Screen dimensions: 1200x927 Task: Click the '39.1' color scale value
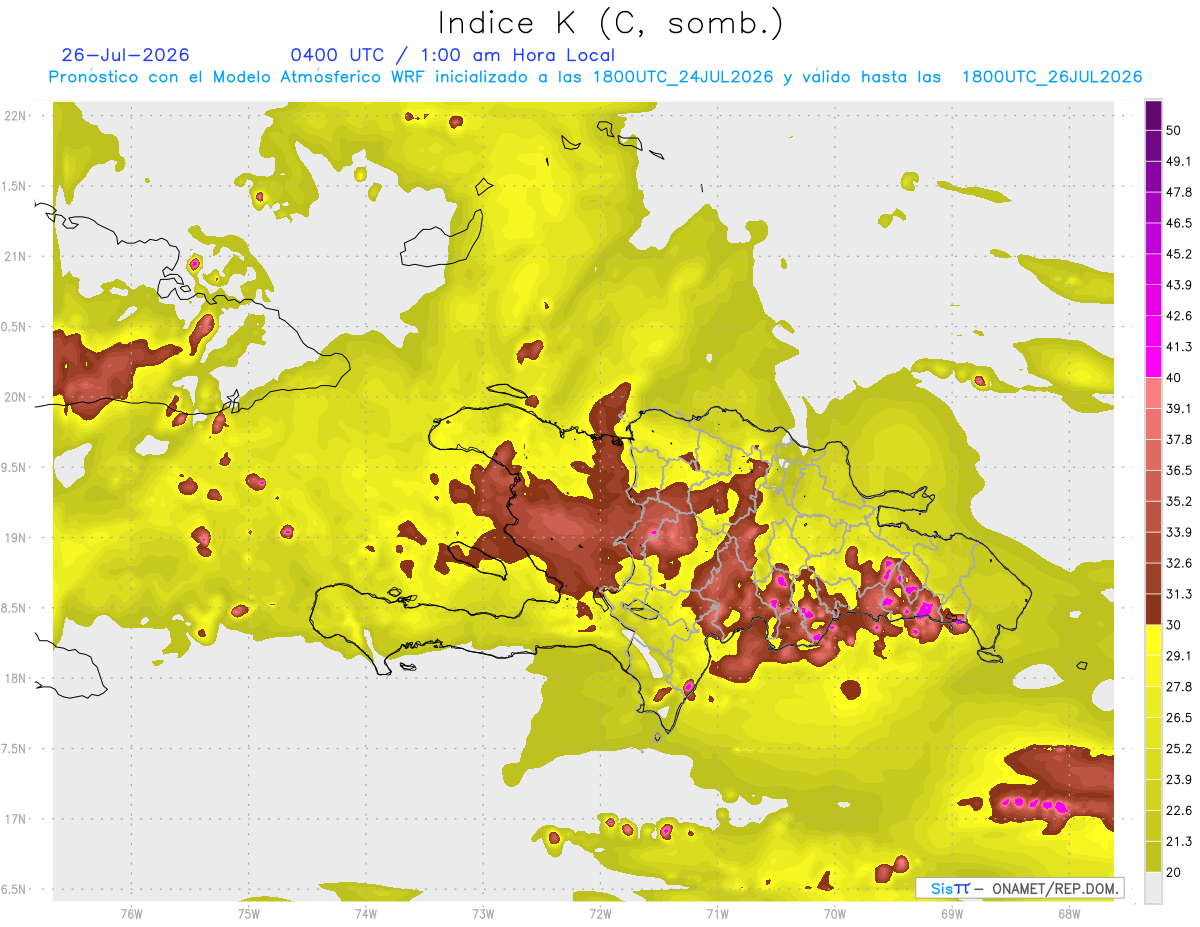pos(1179,408)
